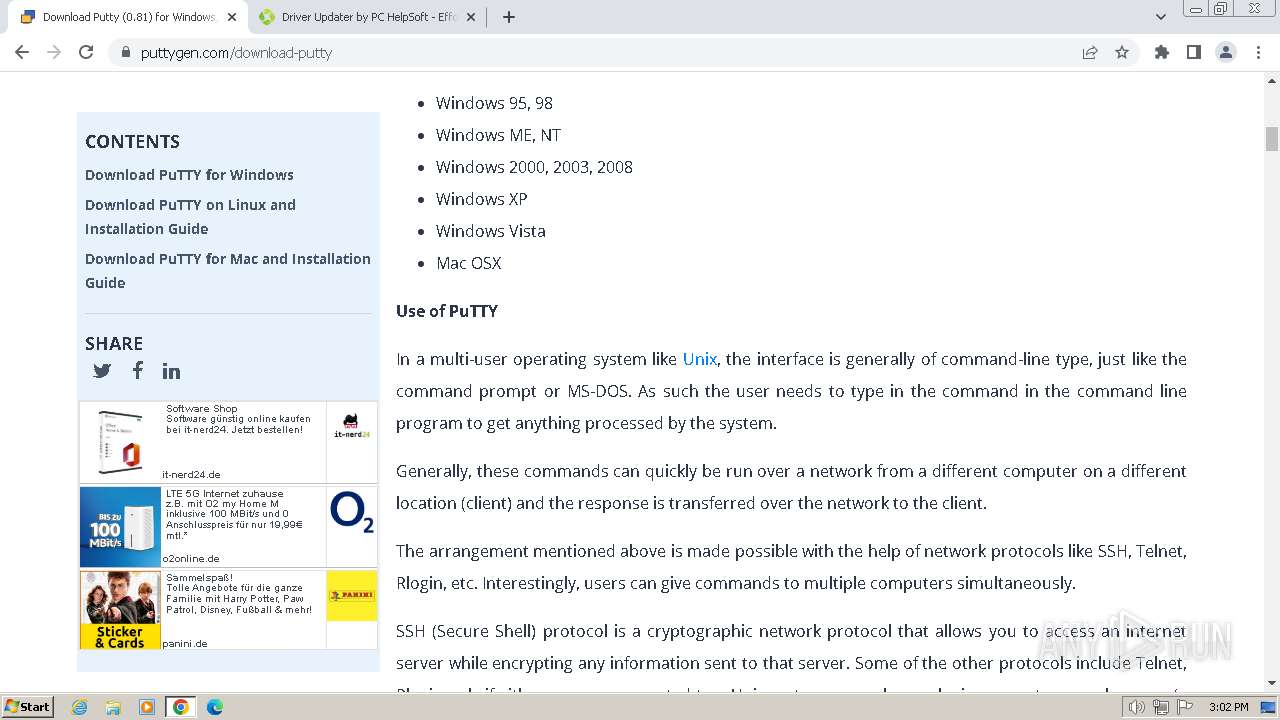
Task: Open File Explorer from taskbar
Action: tap(113, 707)
